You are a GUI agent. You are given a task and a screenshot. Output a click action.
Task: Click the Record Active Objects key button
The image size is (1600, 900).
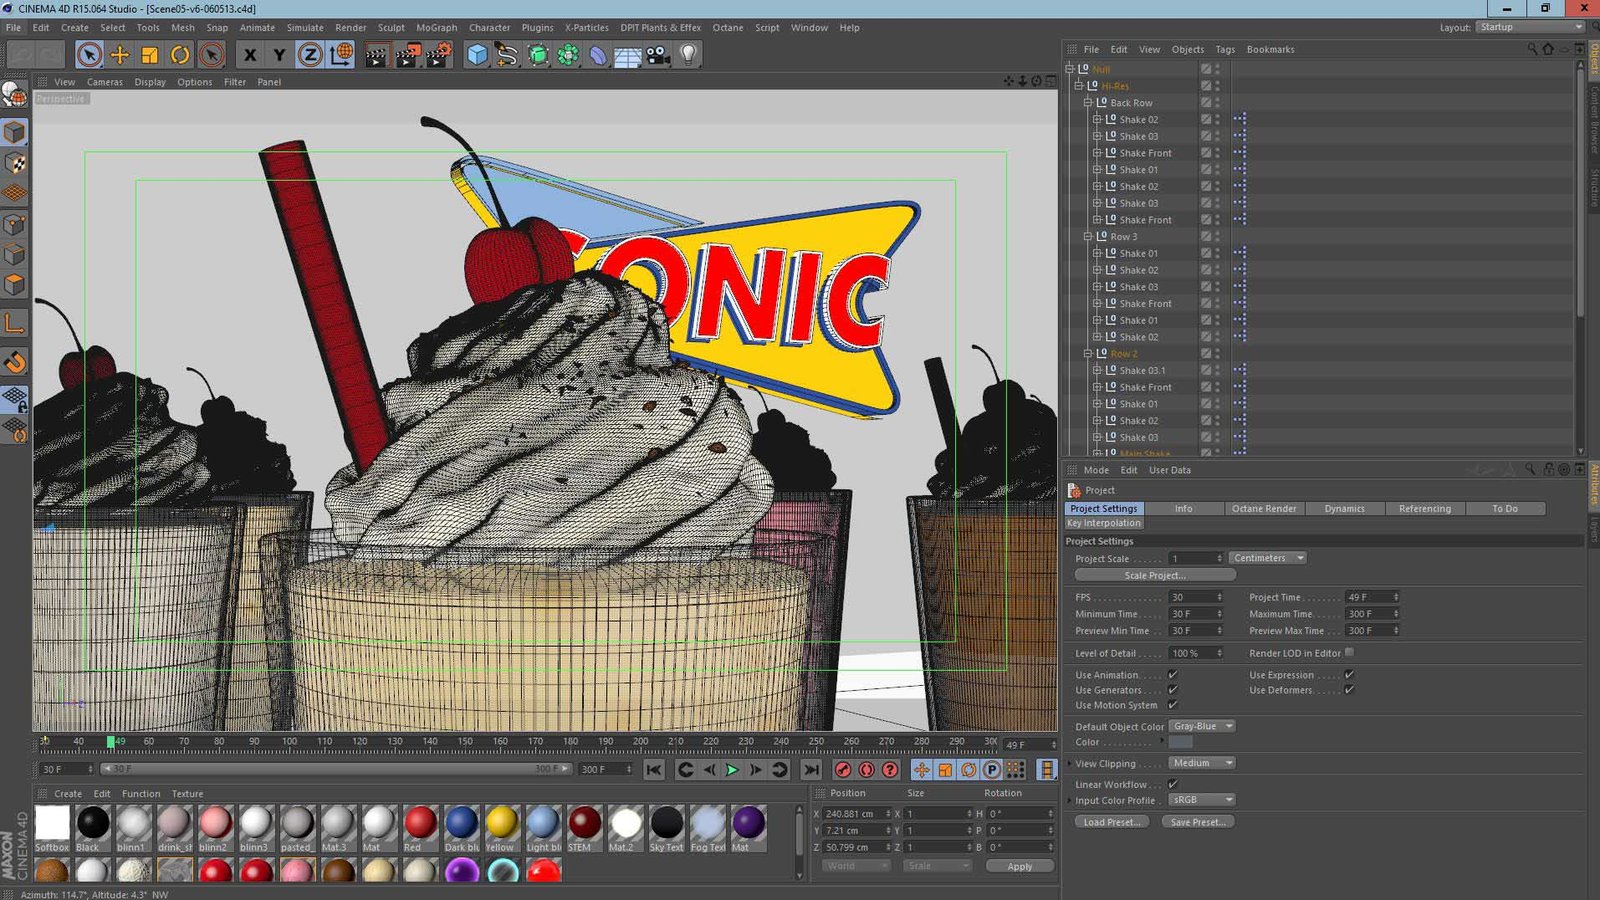coord(843,769)
